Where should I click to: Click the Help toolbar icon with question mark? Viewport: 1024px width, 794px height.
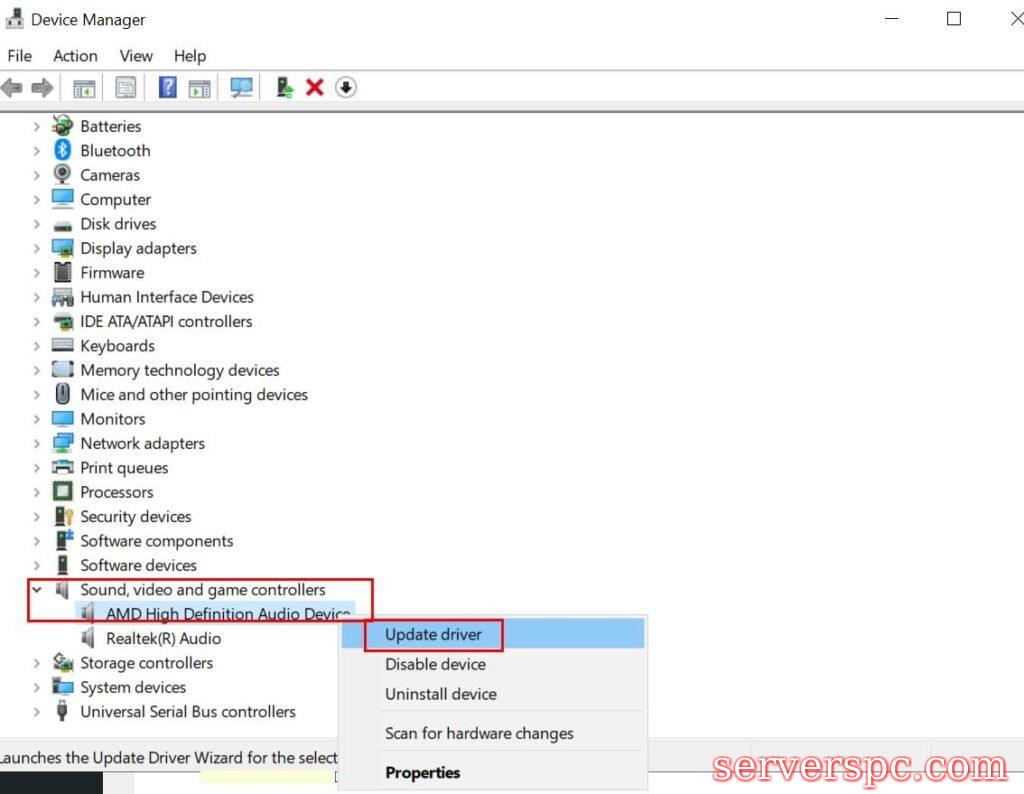[167, 88]
